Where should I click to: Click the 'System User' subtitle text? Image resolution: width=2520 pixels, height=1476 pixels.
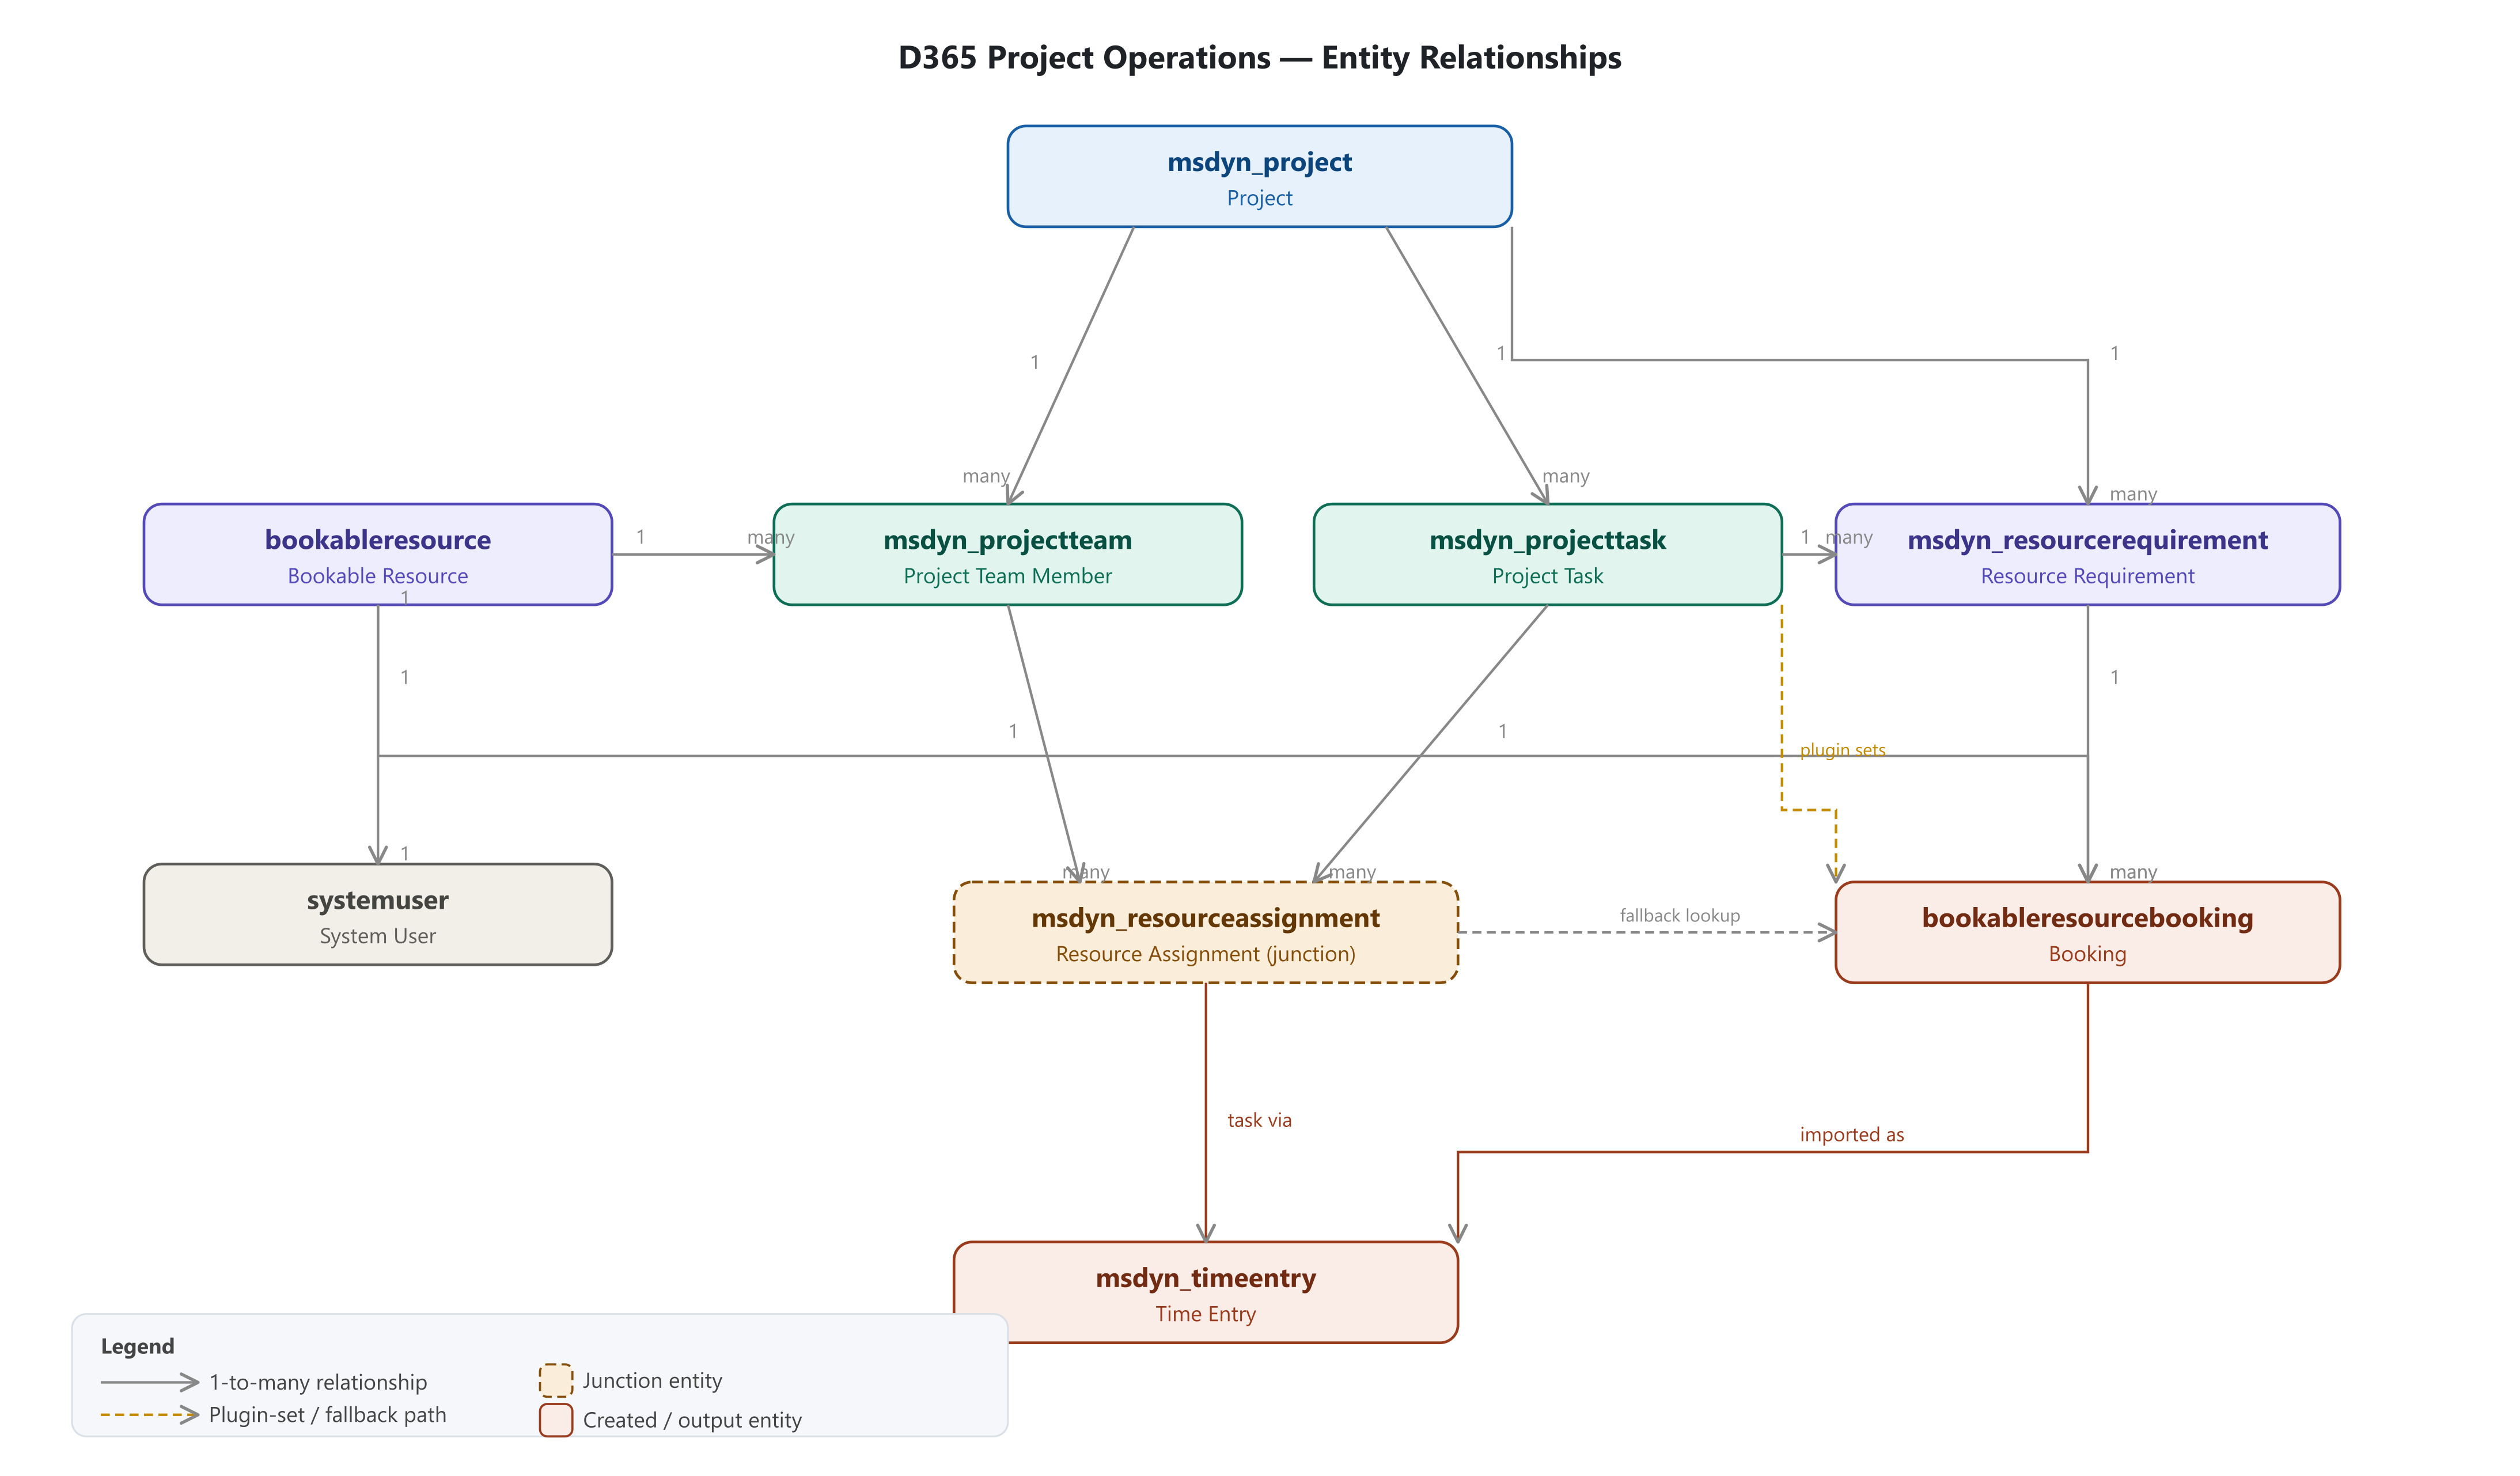click(x=377, y=936)
